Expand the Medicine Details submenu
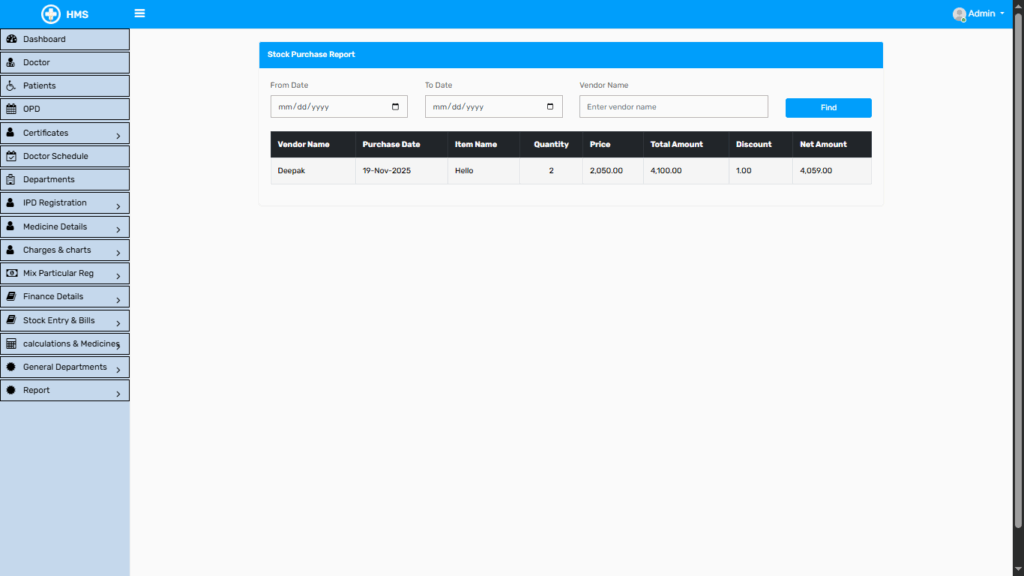This screenshot has height=576, width=1024. 117,229
